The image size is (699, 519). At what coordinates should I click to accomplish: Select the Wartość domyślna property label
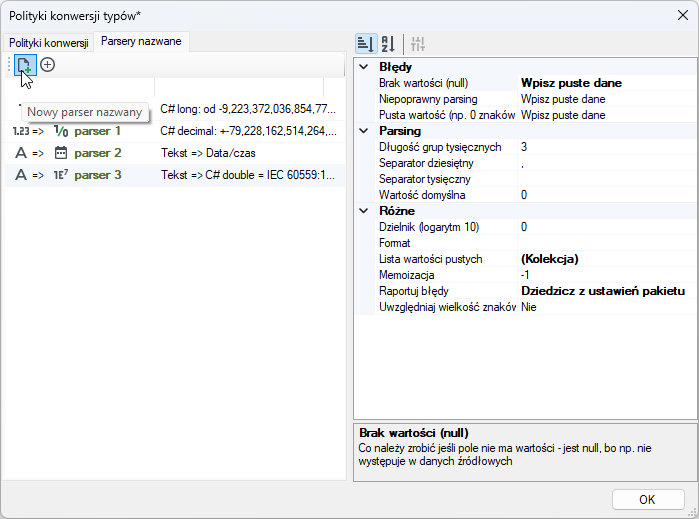[x=422, y=195]
